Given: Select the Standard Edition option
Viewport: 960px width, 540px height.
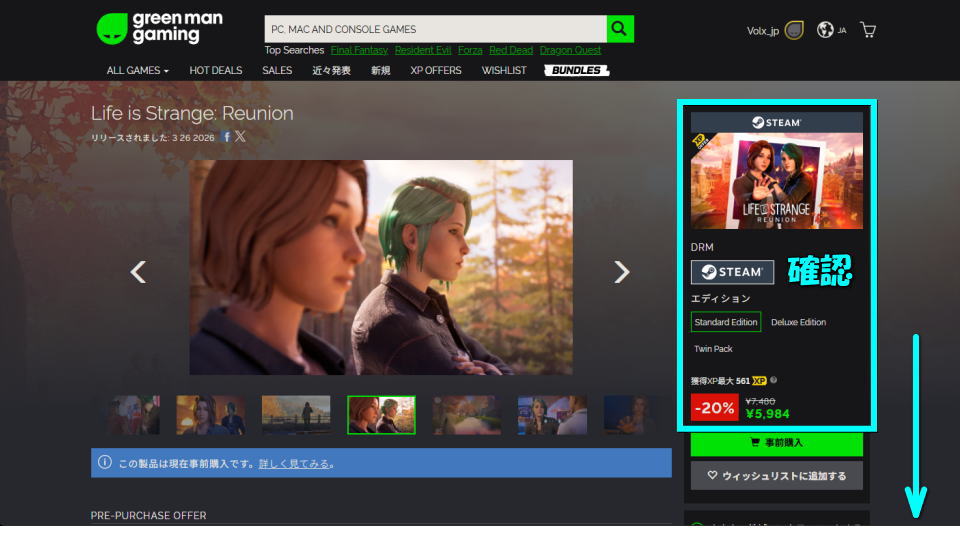Looking at the screenshot, I should pyautogui.click(x=726, y=322).
